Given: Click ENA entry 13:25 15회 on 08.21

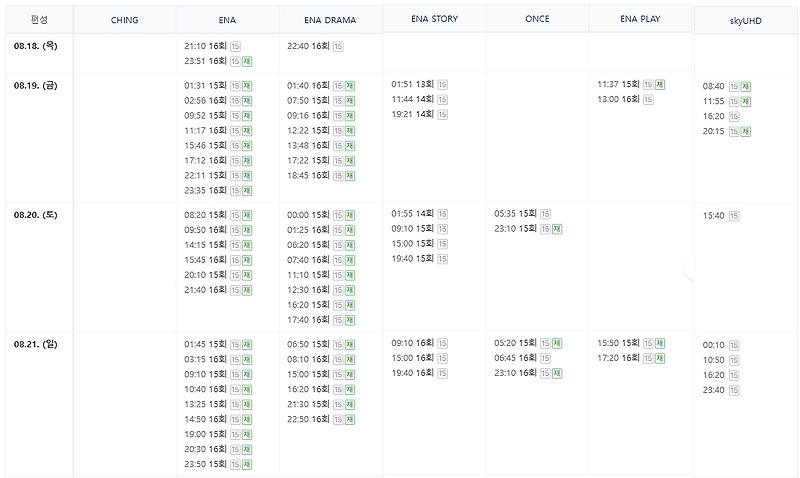Looking at the screenshot, I should tap(205, 404).
